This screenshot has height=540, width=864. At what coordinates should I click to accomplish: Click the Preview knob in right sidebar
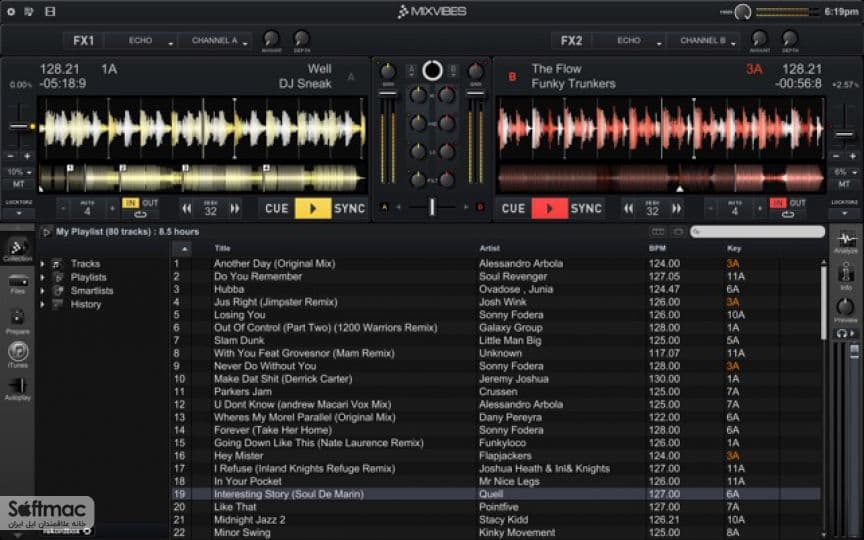click(x=845, y=307)
